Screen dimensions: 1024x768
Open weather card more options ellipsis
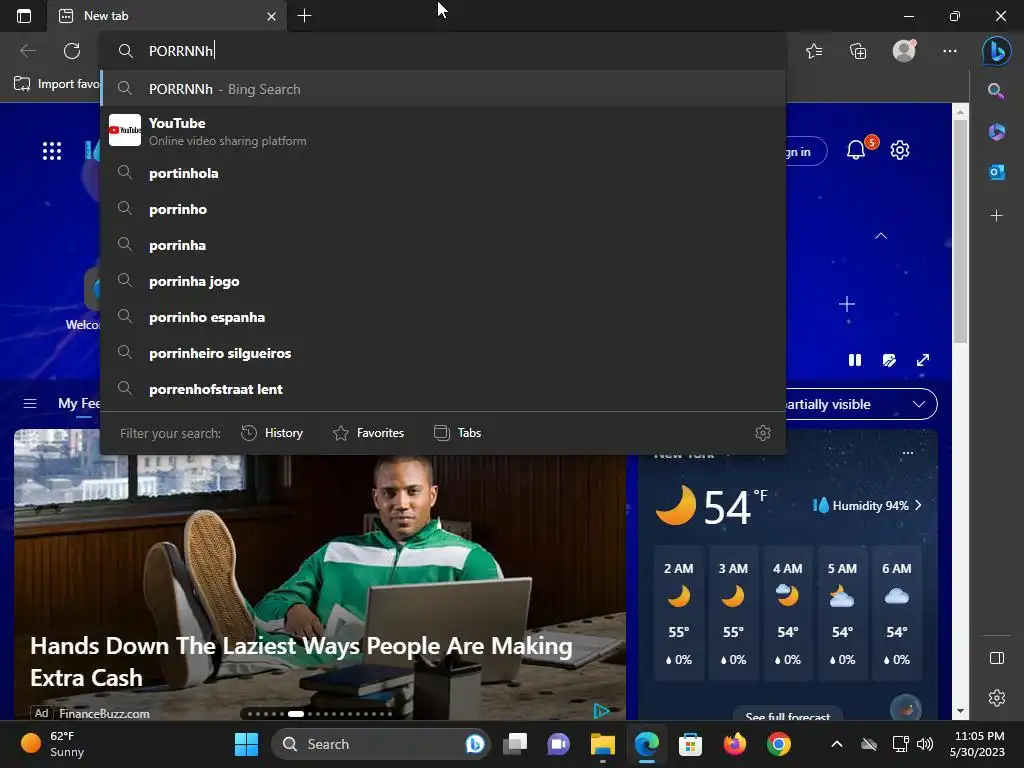point(908,453)
